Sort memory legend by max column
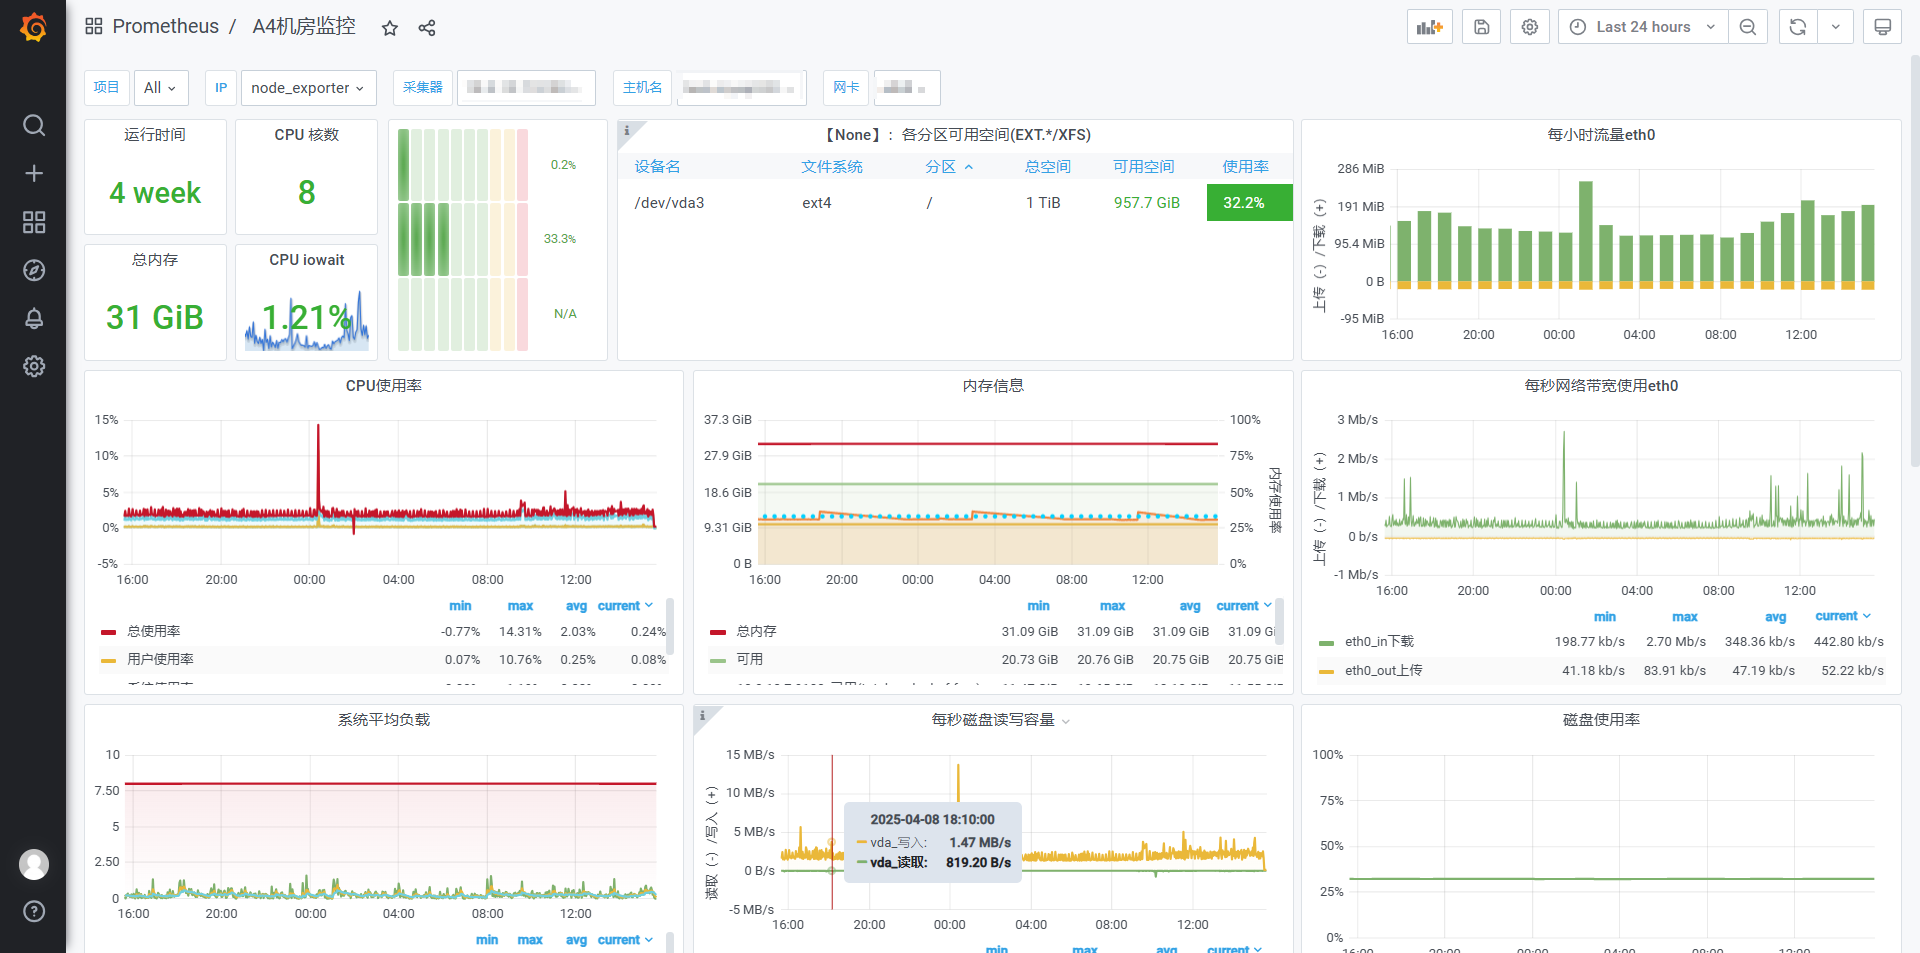Viewport: 1920px width, 953px height. click(1112, 606)
